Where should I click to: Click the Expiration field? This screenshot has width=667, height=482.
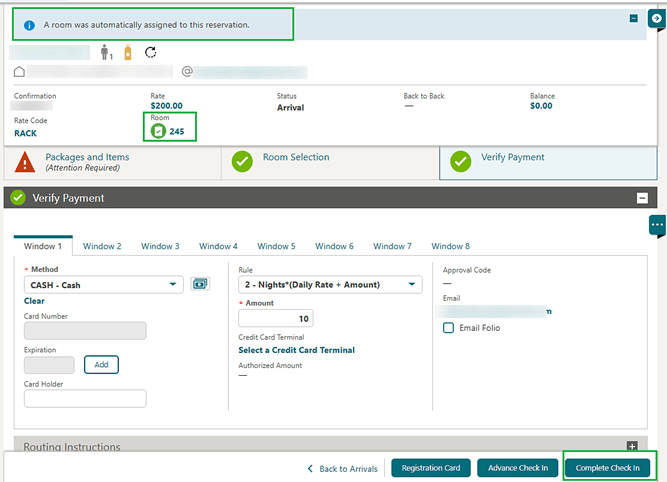pyautogui.click(x=49, y=365)
